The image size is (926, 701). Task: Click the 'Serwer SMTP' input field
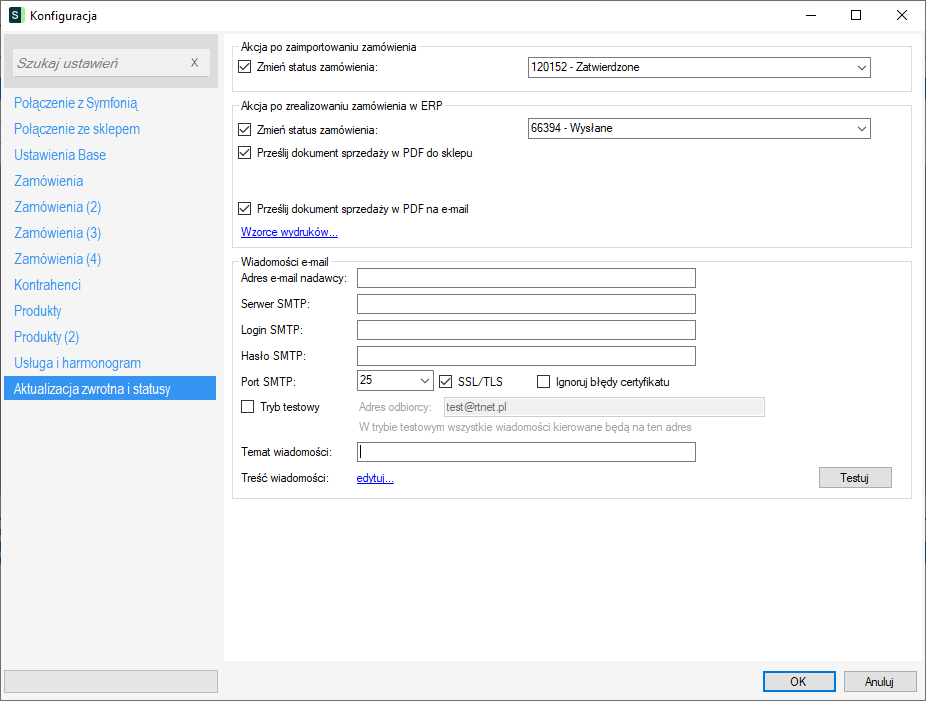coord(526,304)
